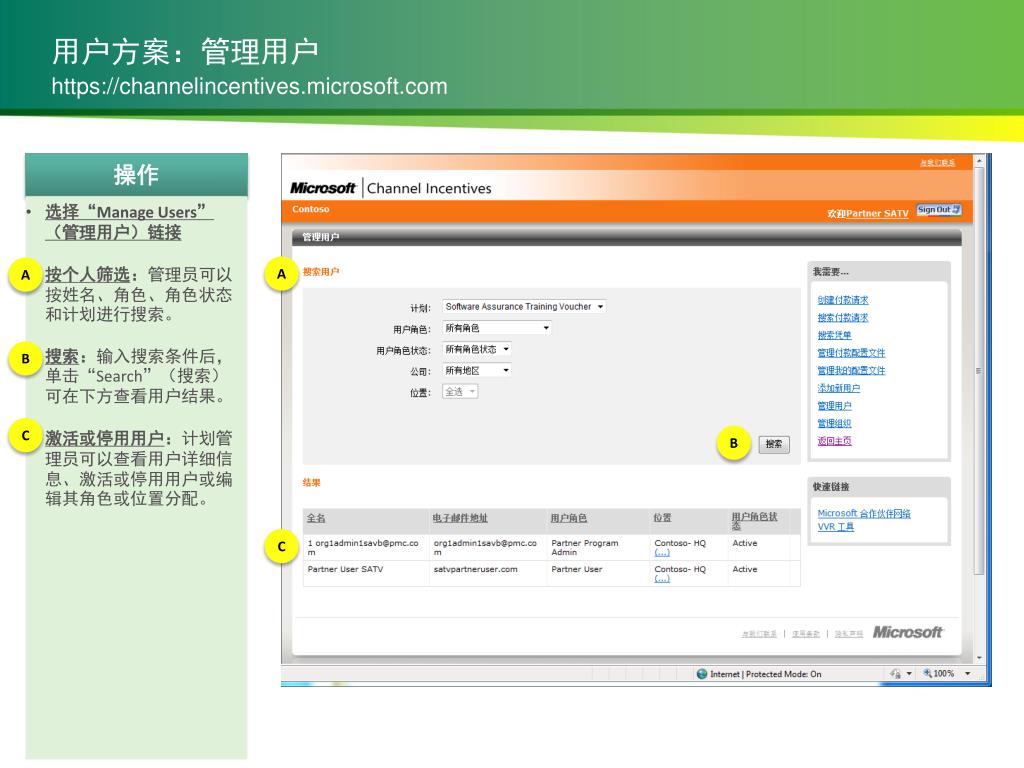The height and width of the screenshot is (768, 1024).
Task: Open the 用户角色 所有角色 dropdown
Action: pos(496,328)
